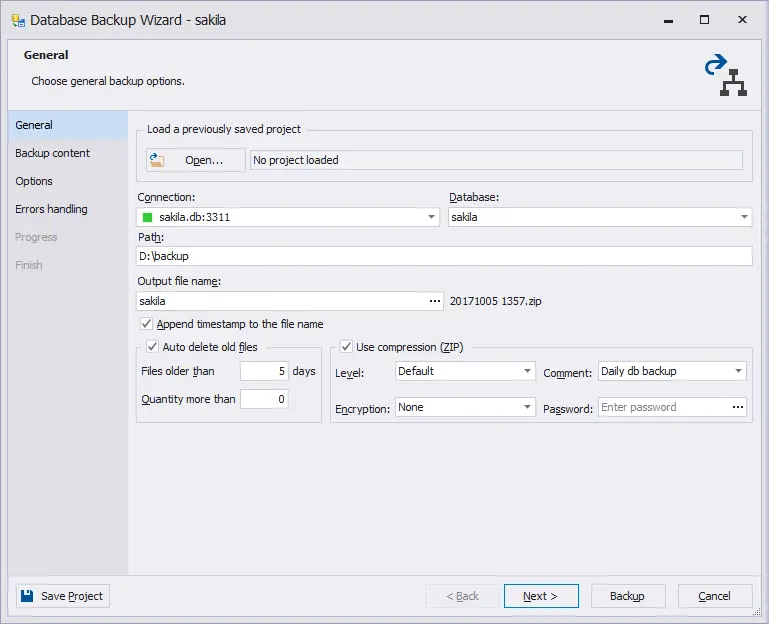Expand the Connection dropdown

[x=431, y=217]
